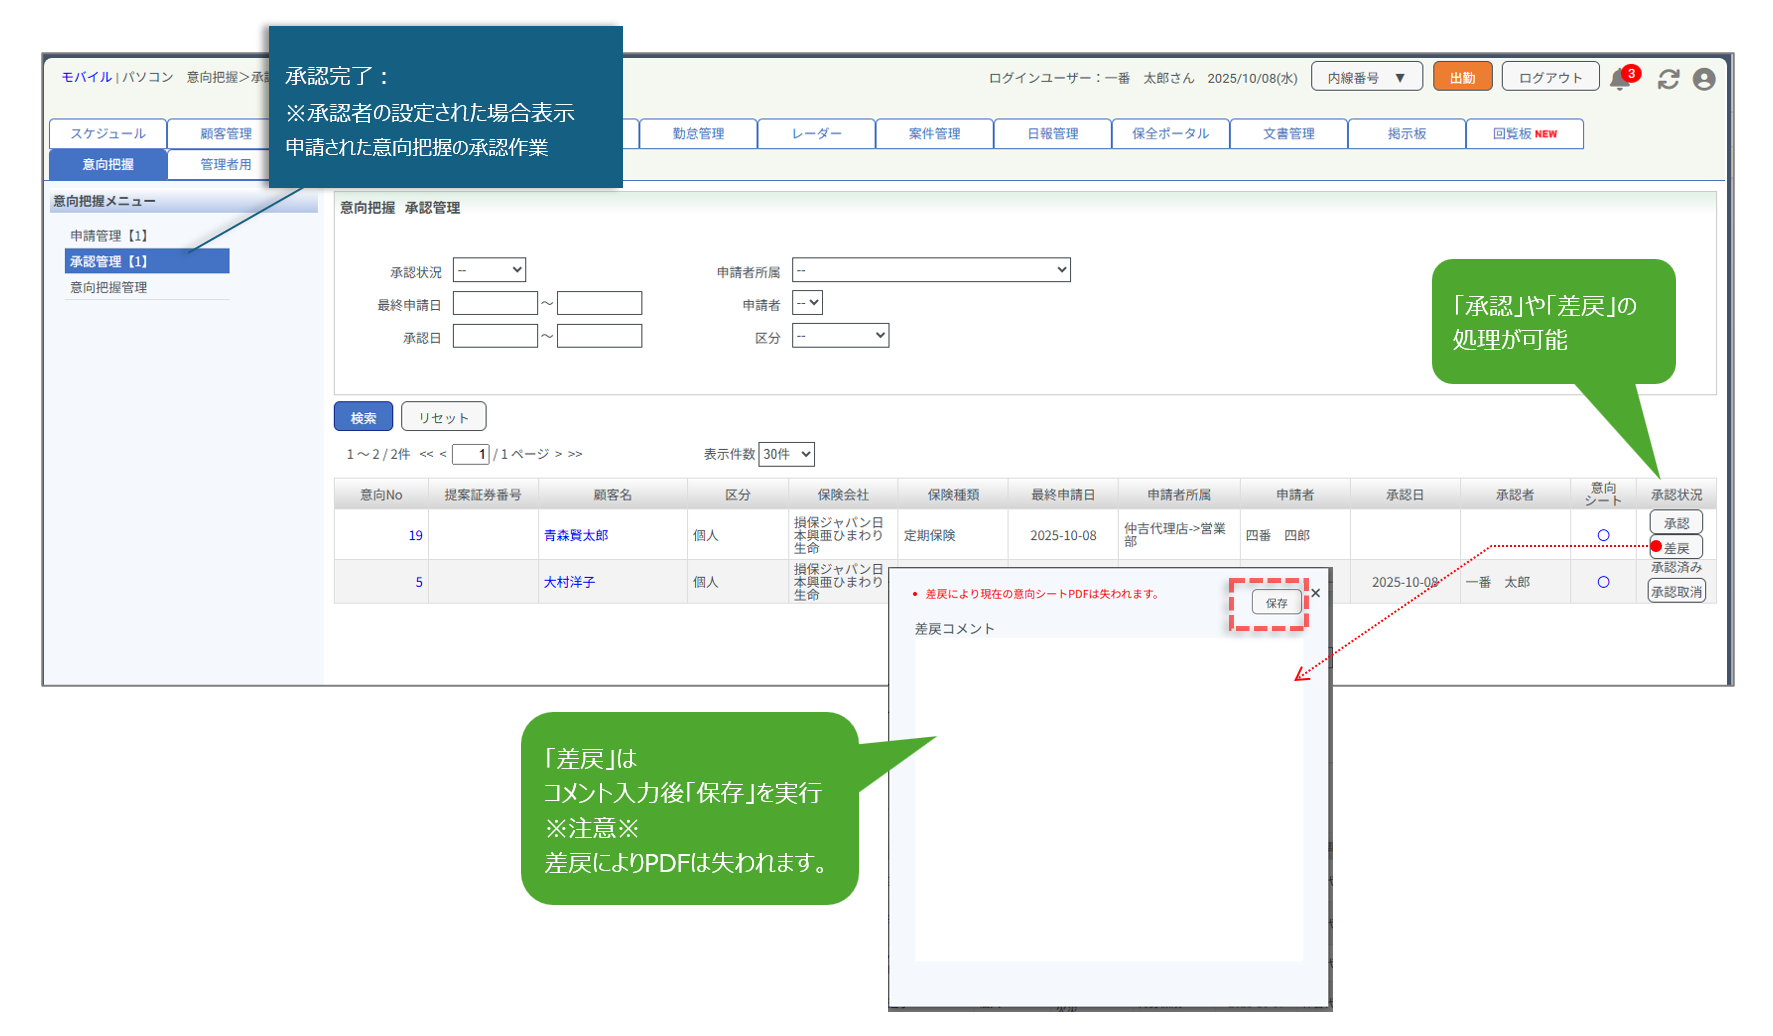
Task: Open the notification bell icon
Action: point(1620,80)
